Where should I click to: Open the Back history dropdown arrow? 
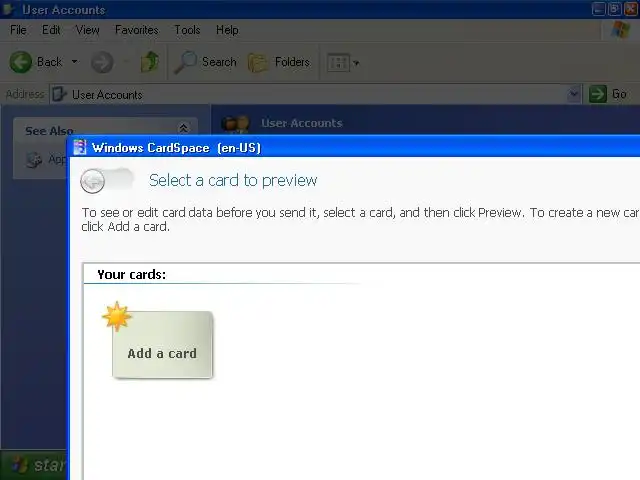tap(75, 62)
